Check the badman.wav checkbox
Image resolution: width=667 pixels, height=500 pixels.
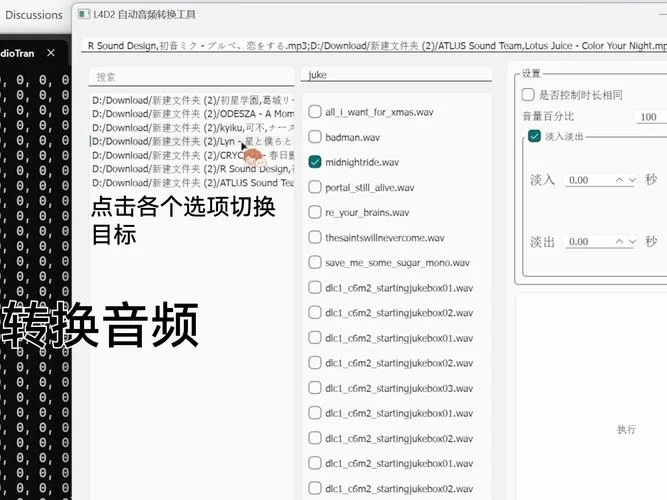click(x=315, y=137)
